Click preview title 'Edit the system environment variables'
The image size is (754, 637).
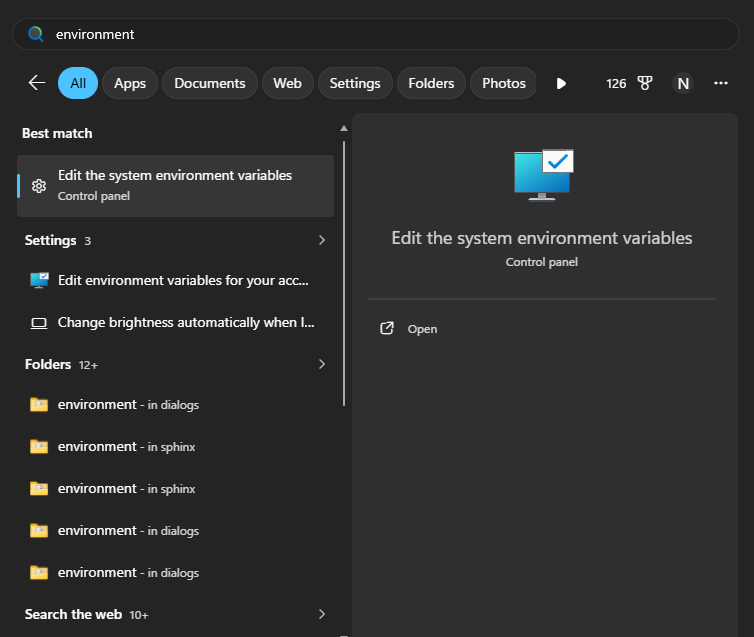(x=541, y=238)
